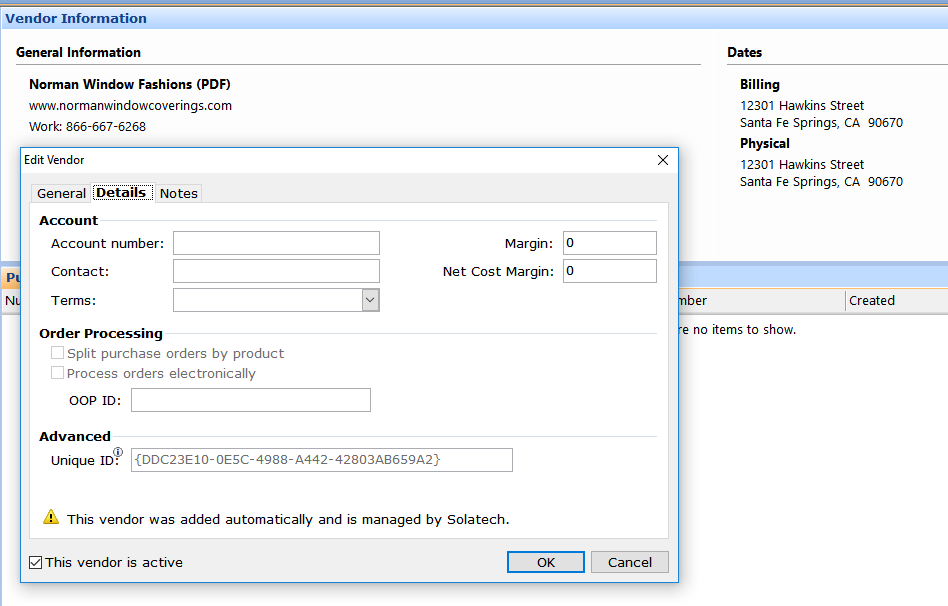Edit the Net Cost Margin field
Viewport: 948px width, 606px height.
(x=609, y=271)
